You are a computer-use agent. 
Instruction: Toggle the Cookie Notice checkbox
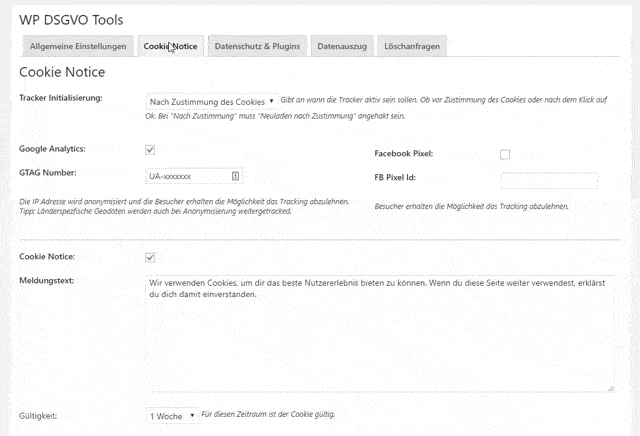150,257
